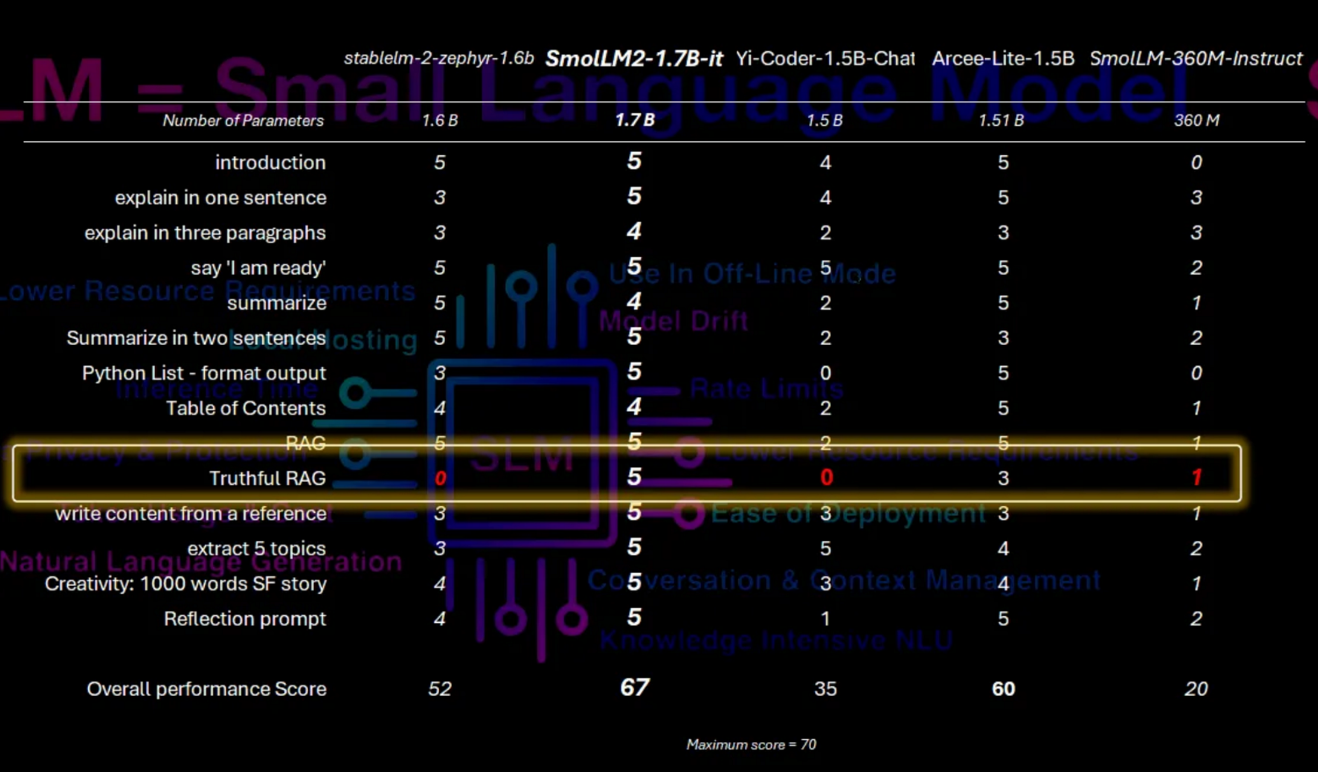The height and width of the screenshot is (772, 1318).
Task: Click the three paragraphs score under Arcee-Lite
Action: click(1003, 233)
